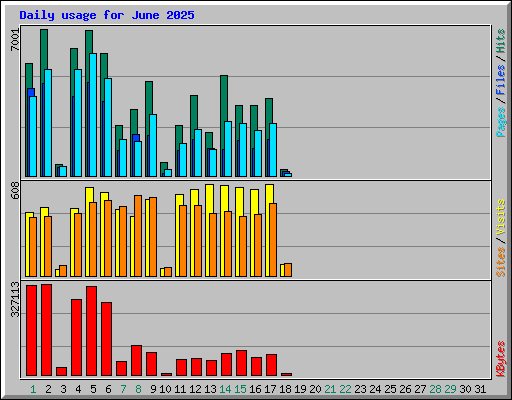
Task: Click day 10 on the x-axis
Action: [165, 389]
